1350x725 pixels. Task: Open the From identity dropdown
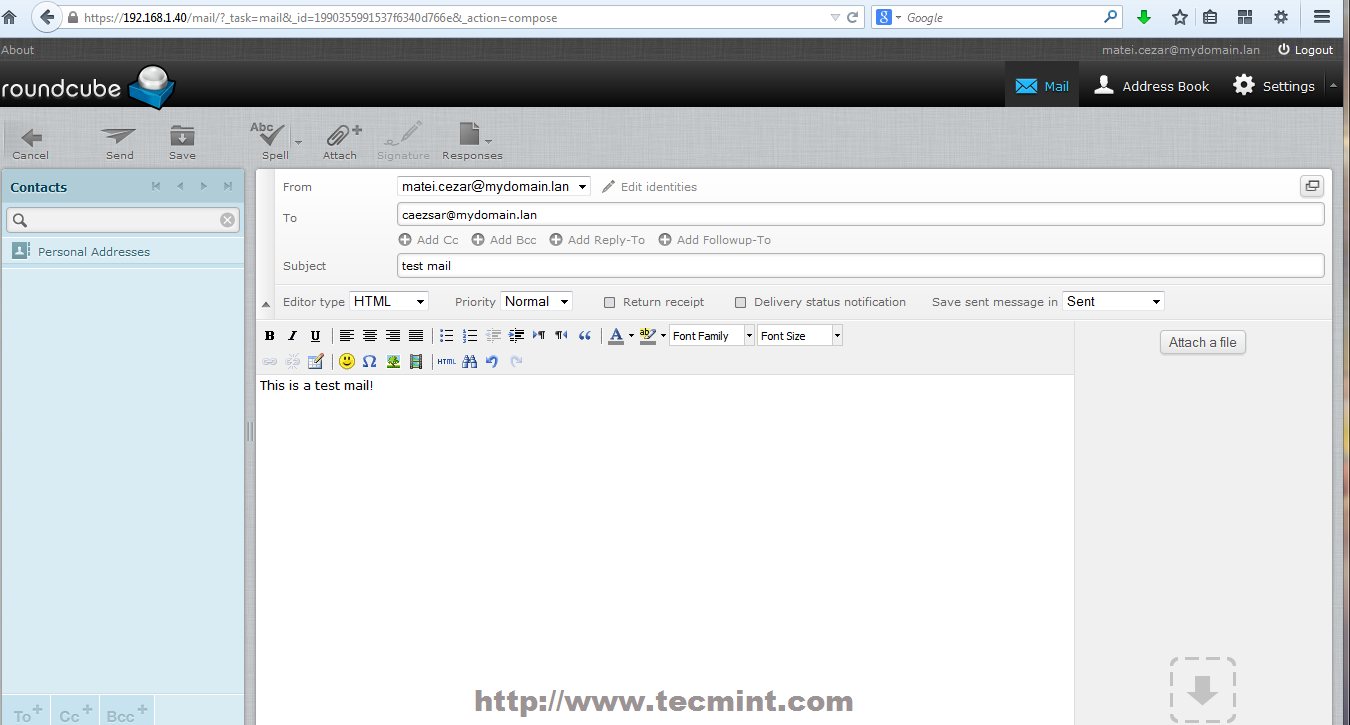click(x=494, y=186)
